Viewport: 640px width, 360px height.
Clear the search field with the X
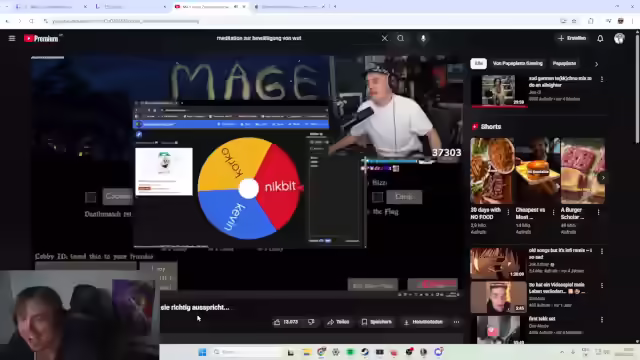click(384, 38)
